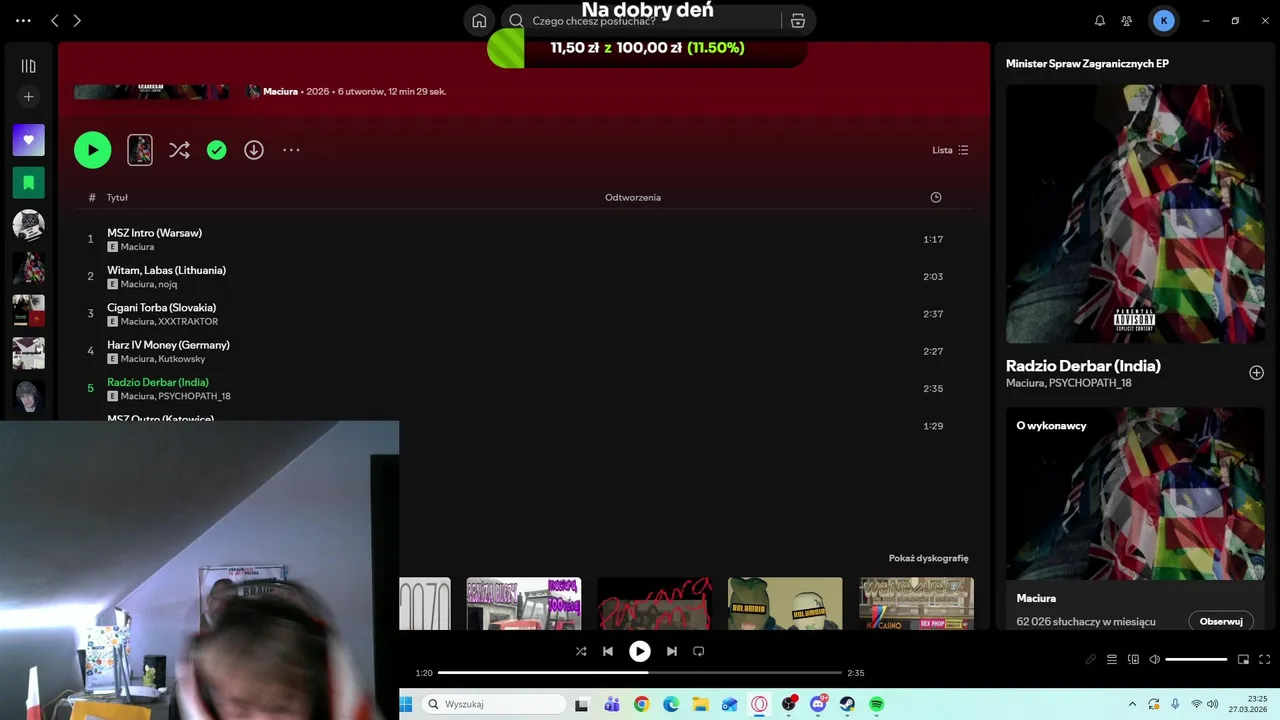Viewport: 1280px width, 720px height.
Task: Play the album with the green play button
Action: click(92, 150)
